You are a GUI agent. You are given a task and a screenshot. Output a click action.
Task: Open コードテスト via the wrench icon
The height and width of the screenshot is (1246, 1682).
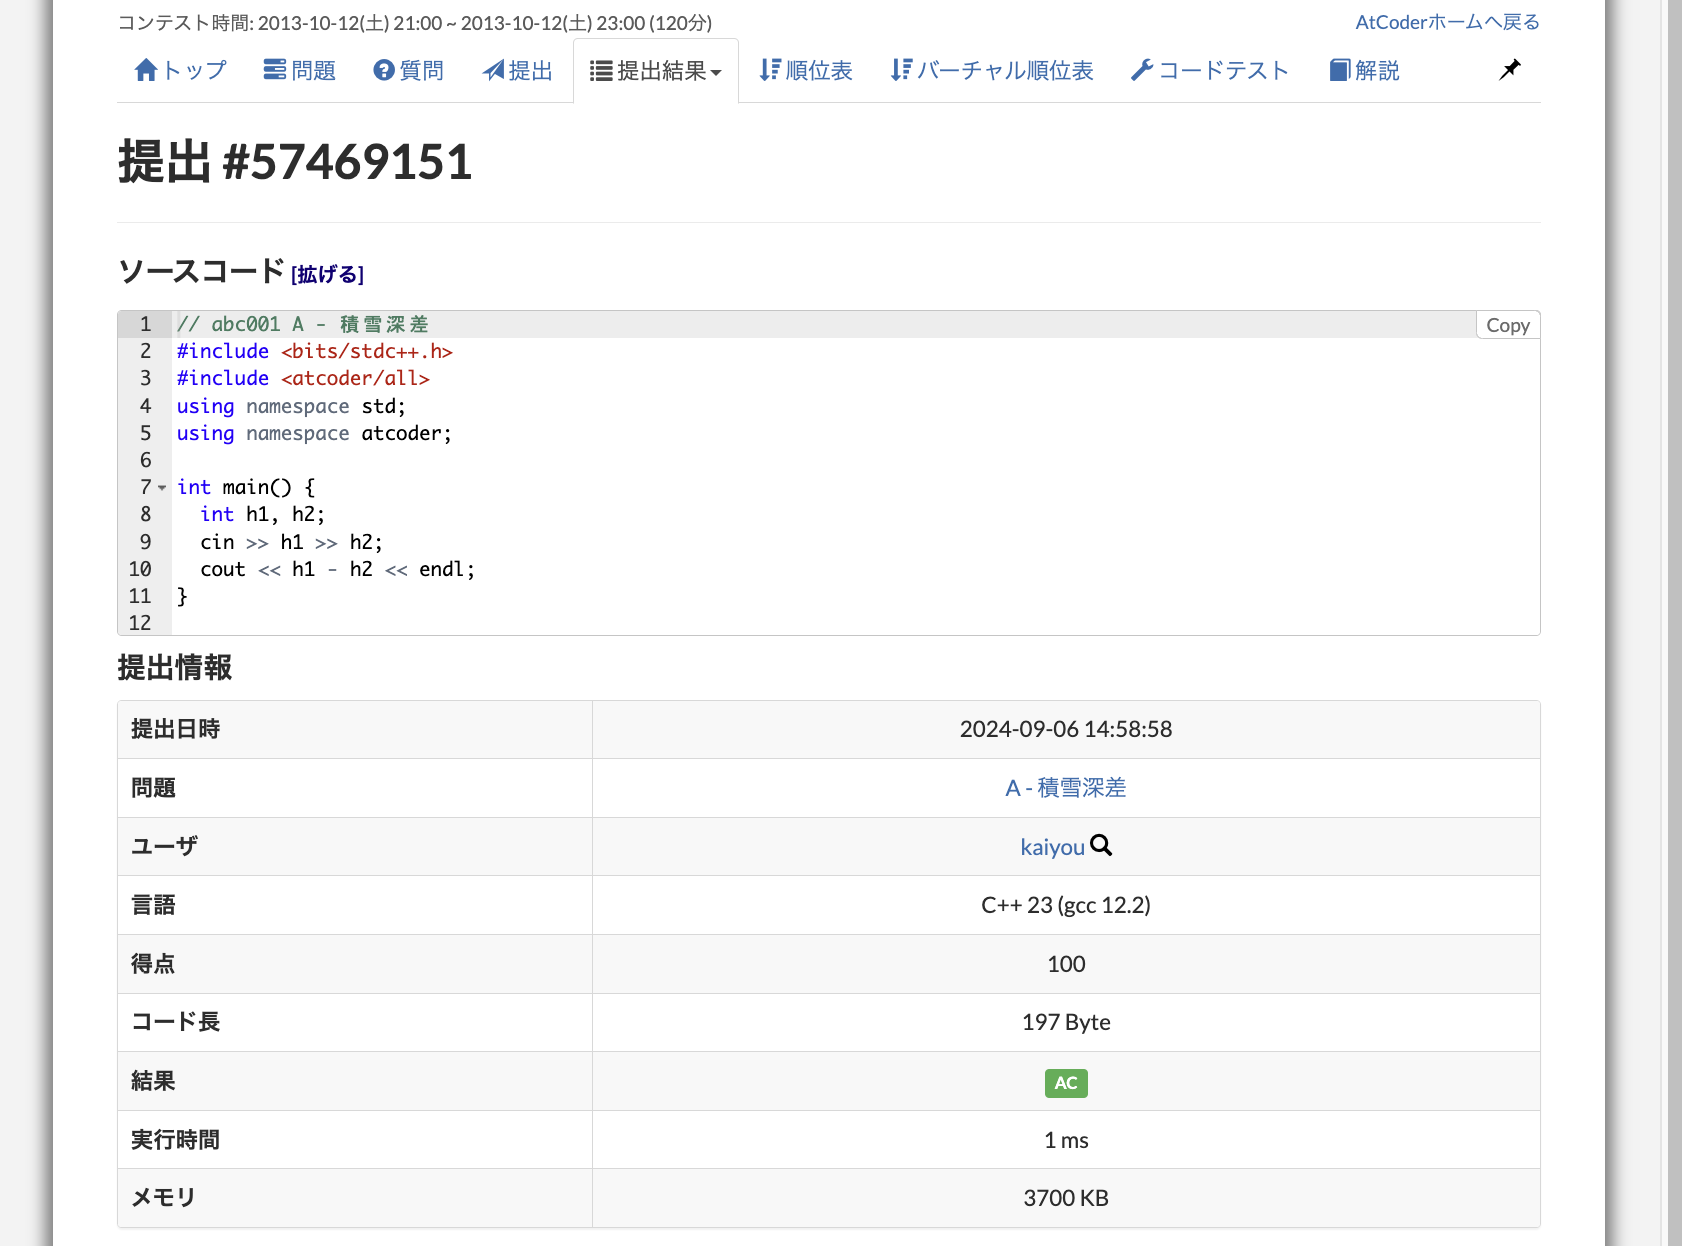point(1141,69)
